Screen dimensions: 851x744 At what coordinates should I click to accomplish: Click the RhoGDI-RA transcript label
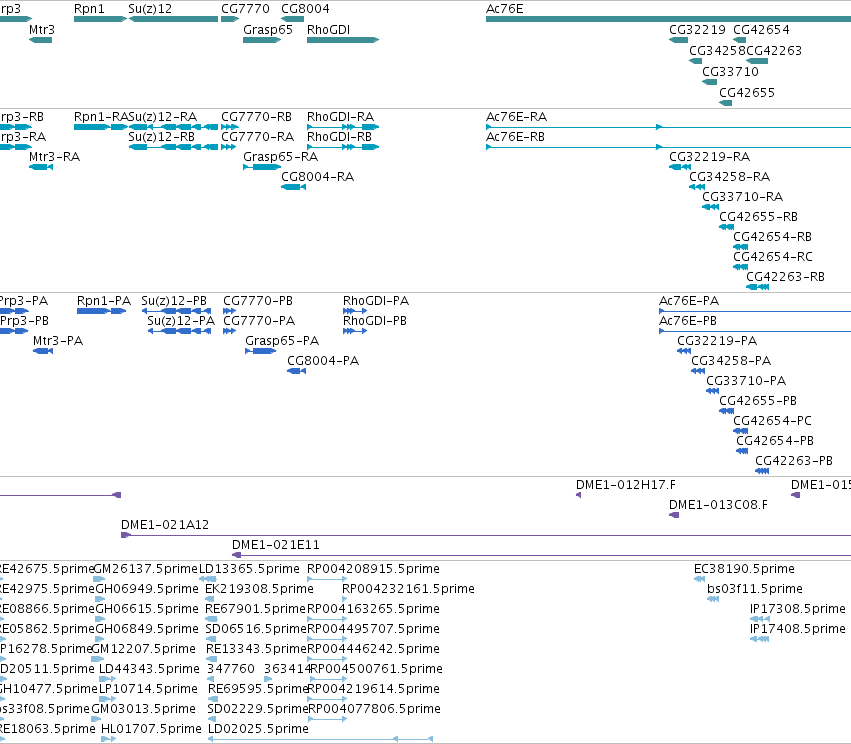[340, 117]
